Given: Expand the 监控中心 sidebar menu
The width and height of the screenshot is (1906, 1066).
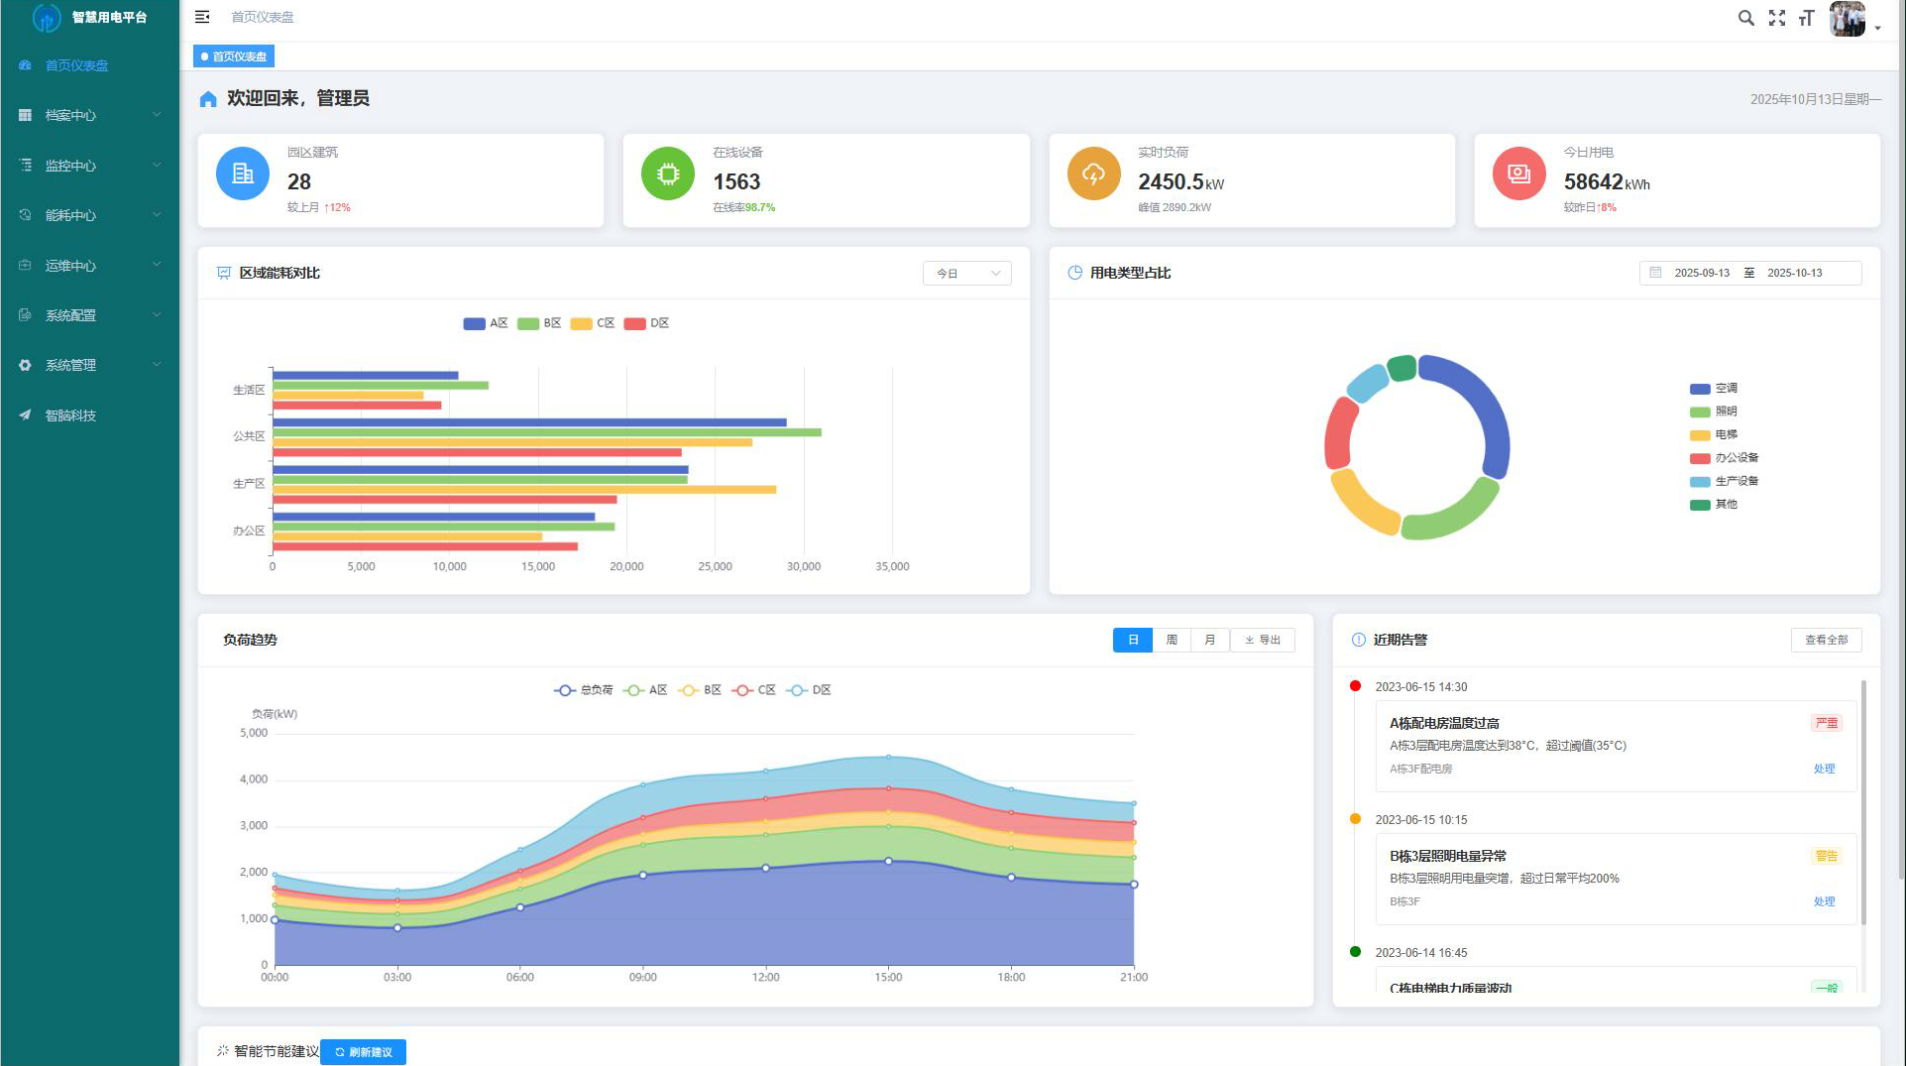Looking at the screenshot, I should tap(90, 165).
